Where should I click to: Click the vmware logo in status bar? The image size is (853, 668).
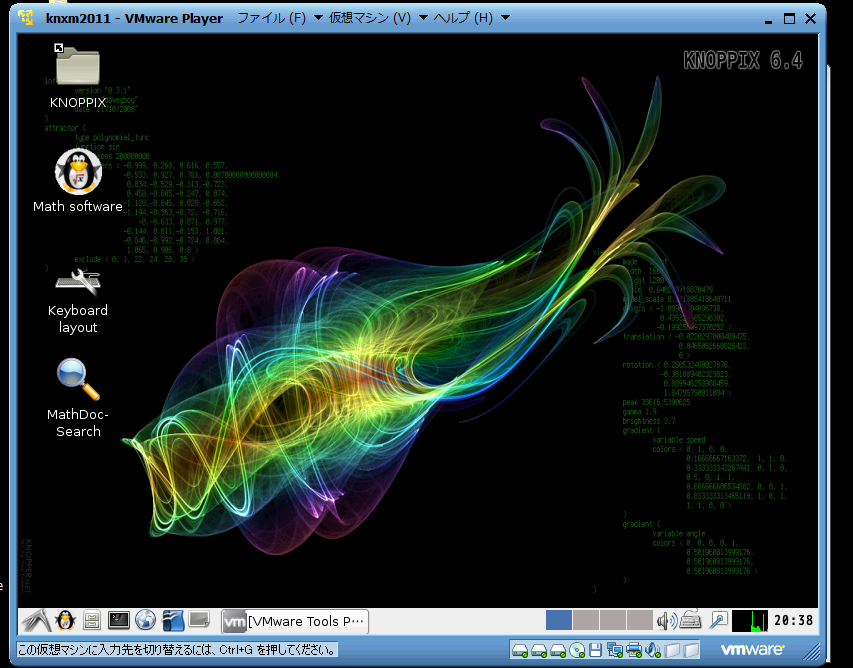tap(752, 650)
